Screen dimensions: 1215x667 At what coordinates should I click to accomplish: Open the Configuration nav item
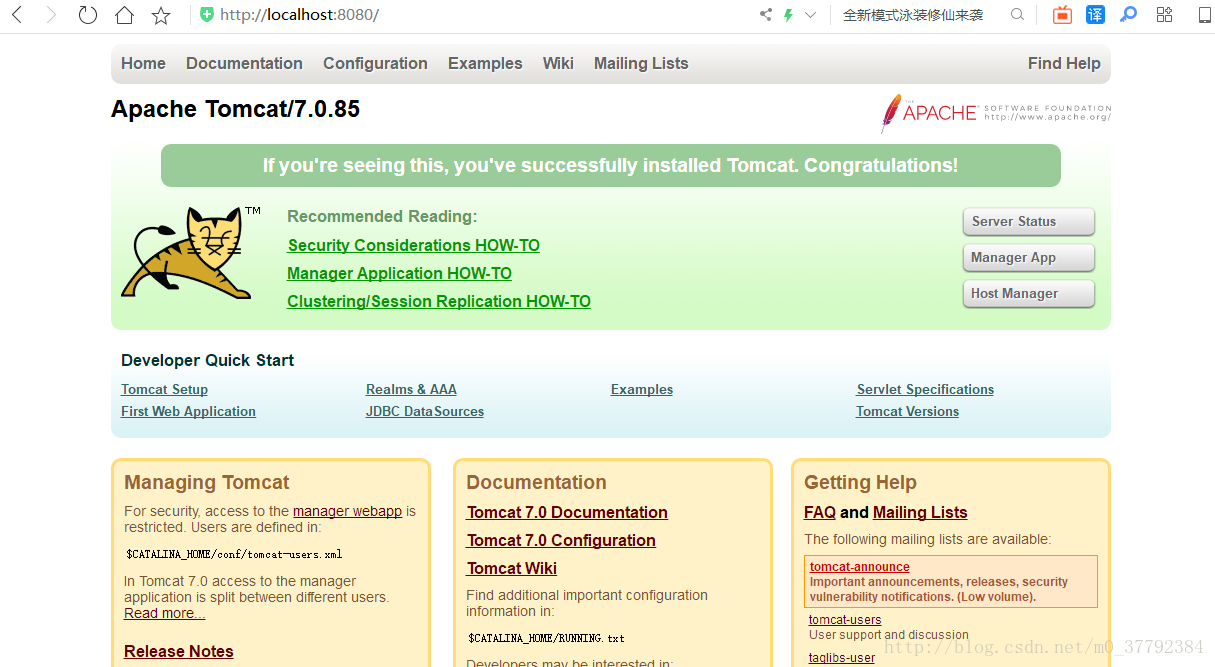pyautogui.click(x=375, y=63)
